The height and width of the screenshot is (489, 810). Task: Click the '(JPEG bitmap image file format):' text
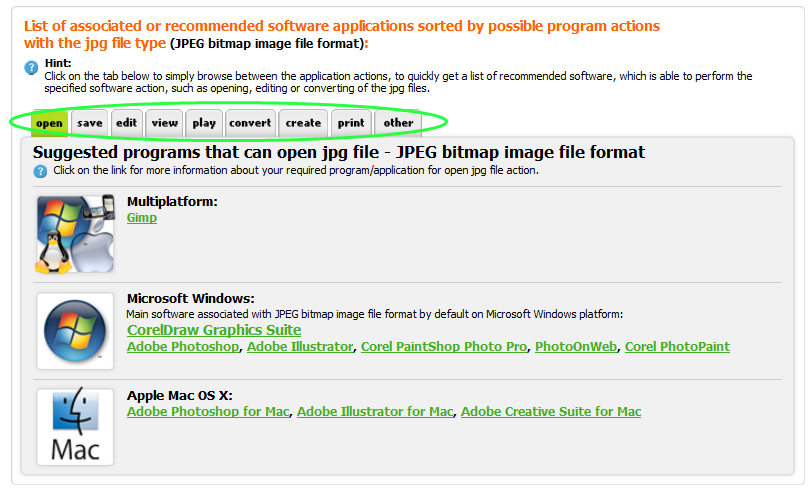(x=269, y=43)
